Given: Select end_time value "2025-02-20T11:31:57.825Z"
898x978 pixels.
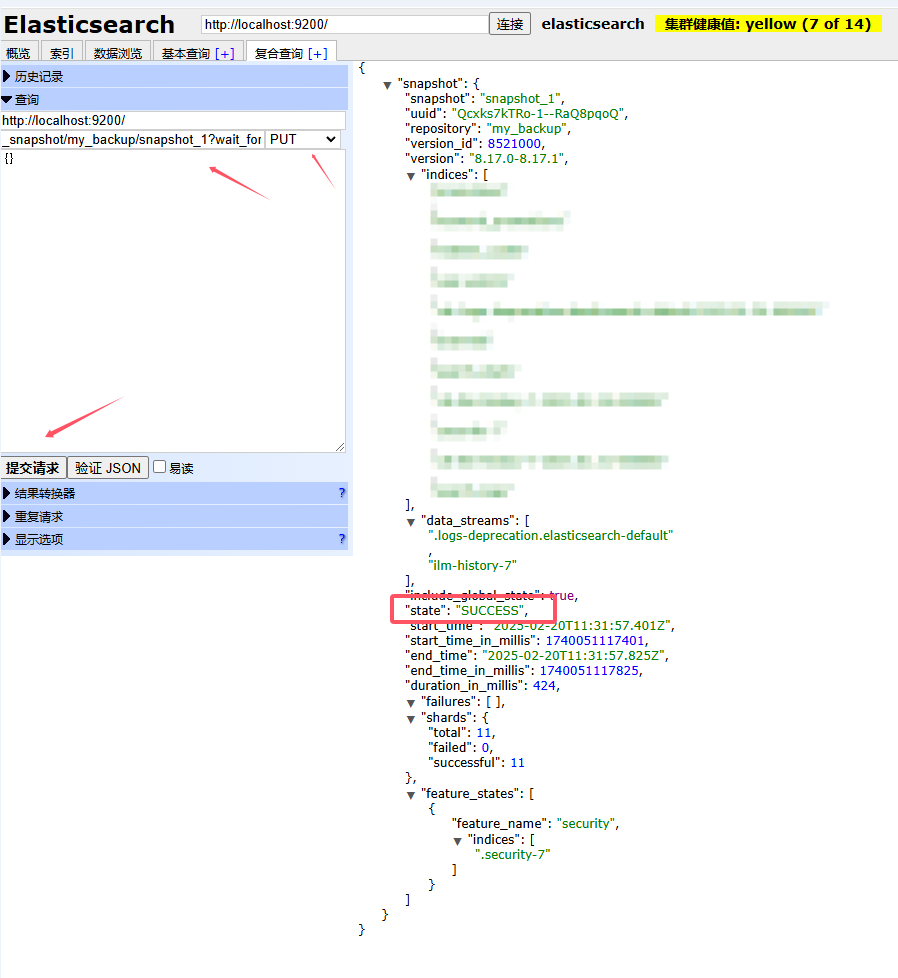Looking at the screenshot, I should (x=573, y=656).
